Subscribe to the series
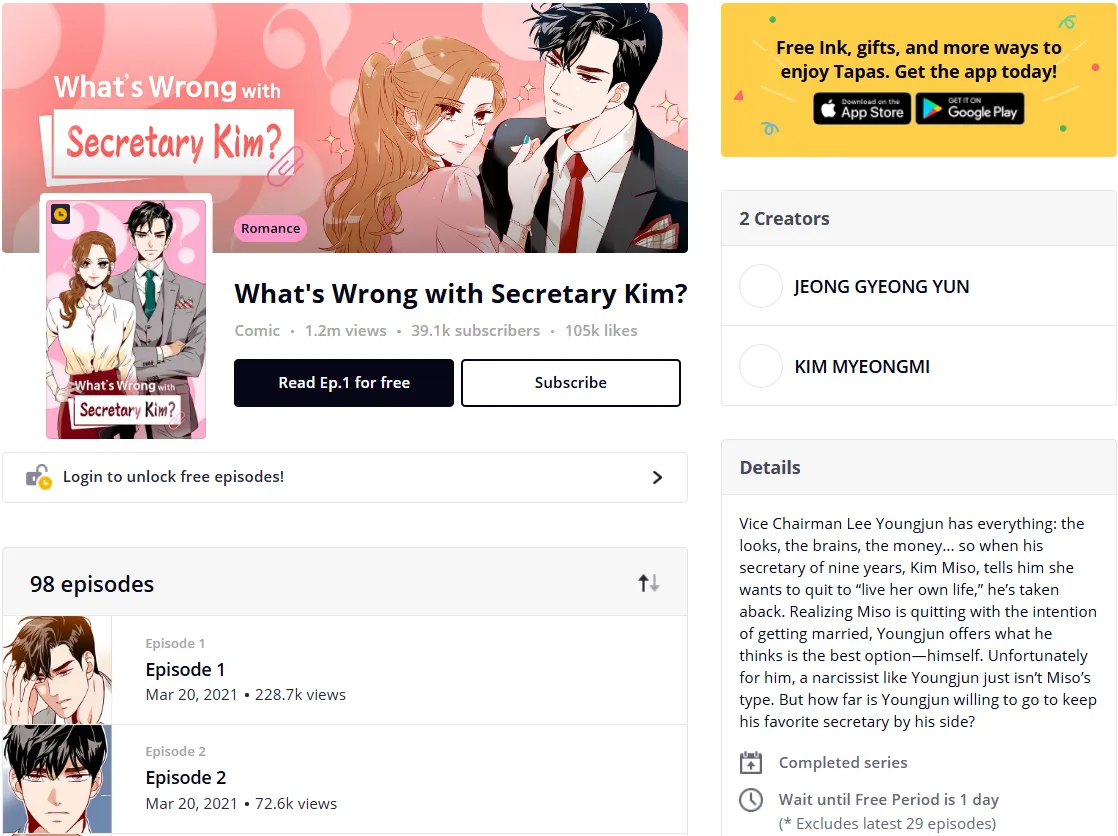Screen dimensions: 1118x836 (571, 383)
